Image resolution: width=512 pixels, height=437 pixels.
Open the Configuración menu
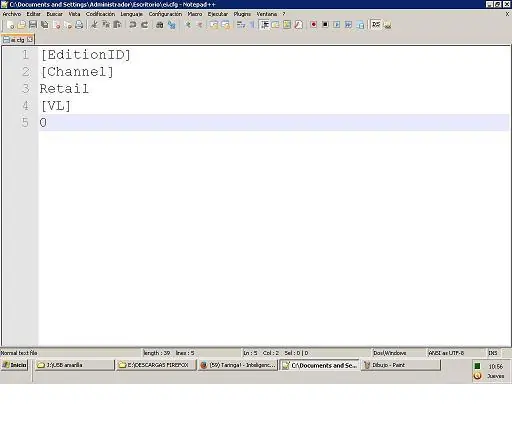click(165, 14)
